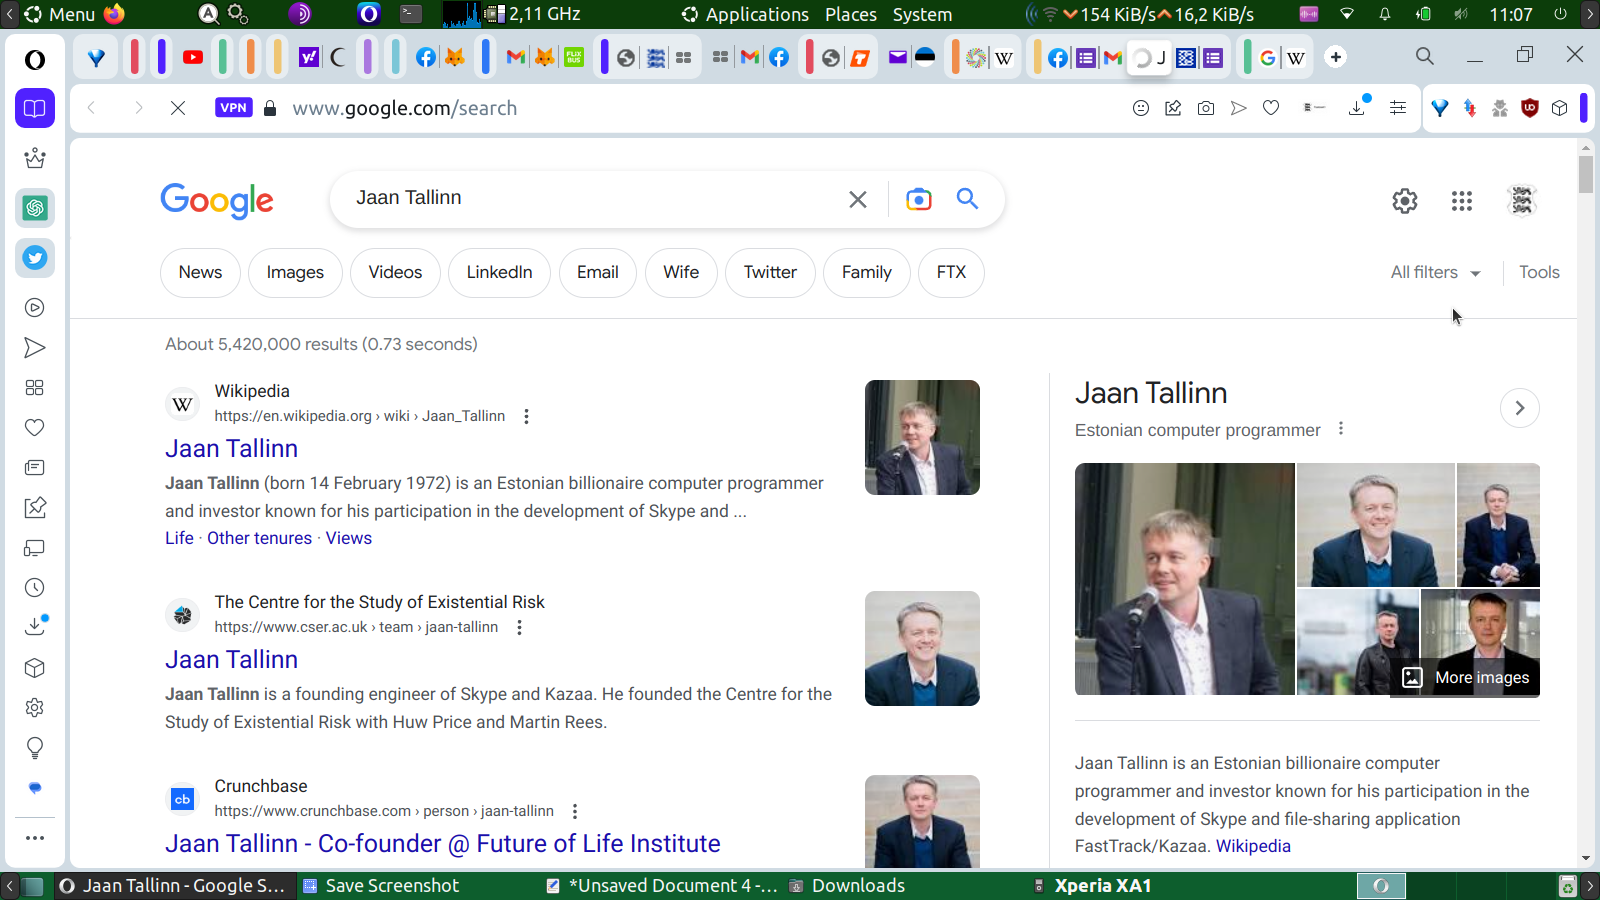The image size is (1600, 900).
Task: Open the Opera main menu icon
Action: [35, 60]
